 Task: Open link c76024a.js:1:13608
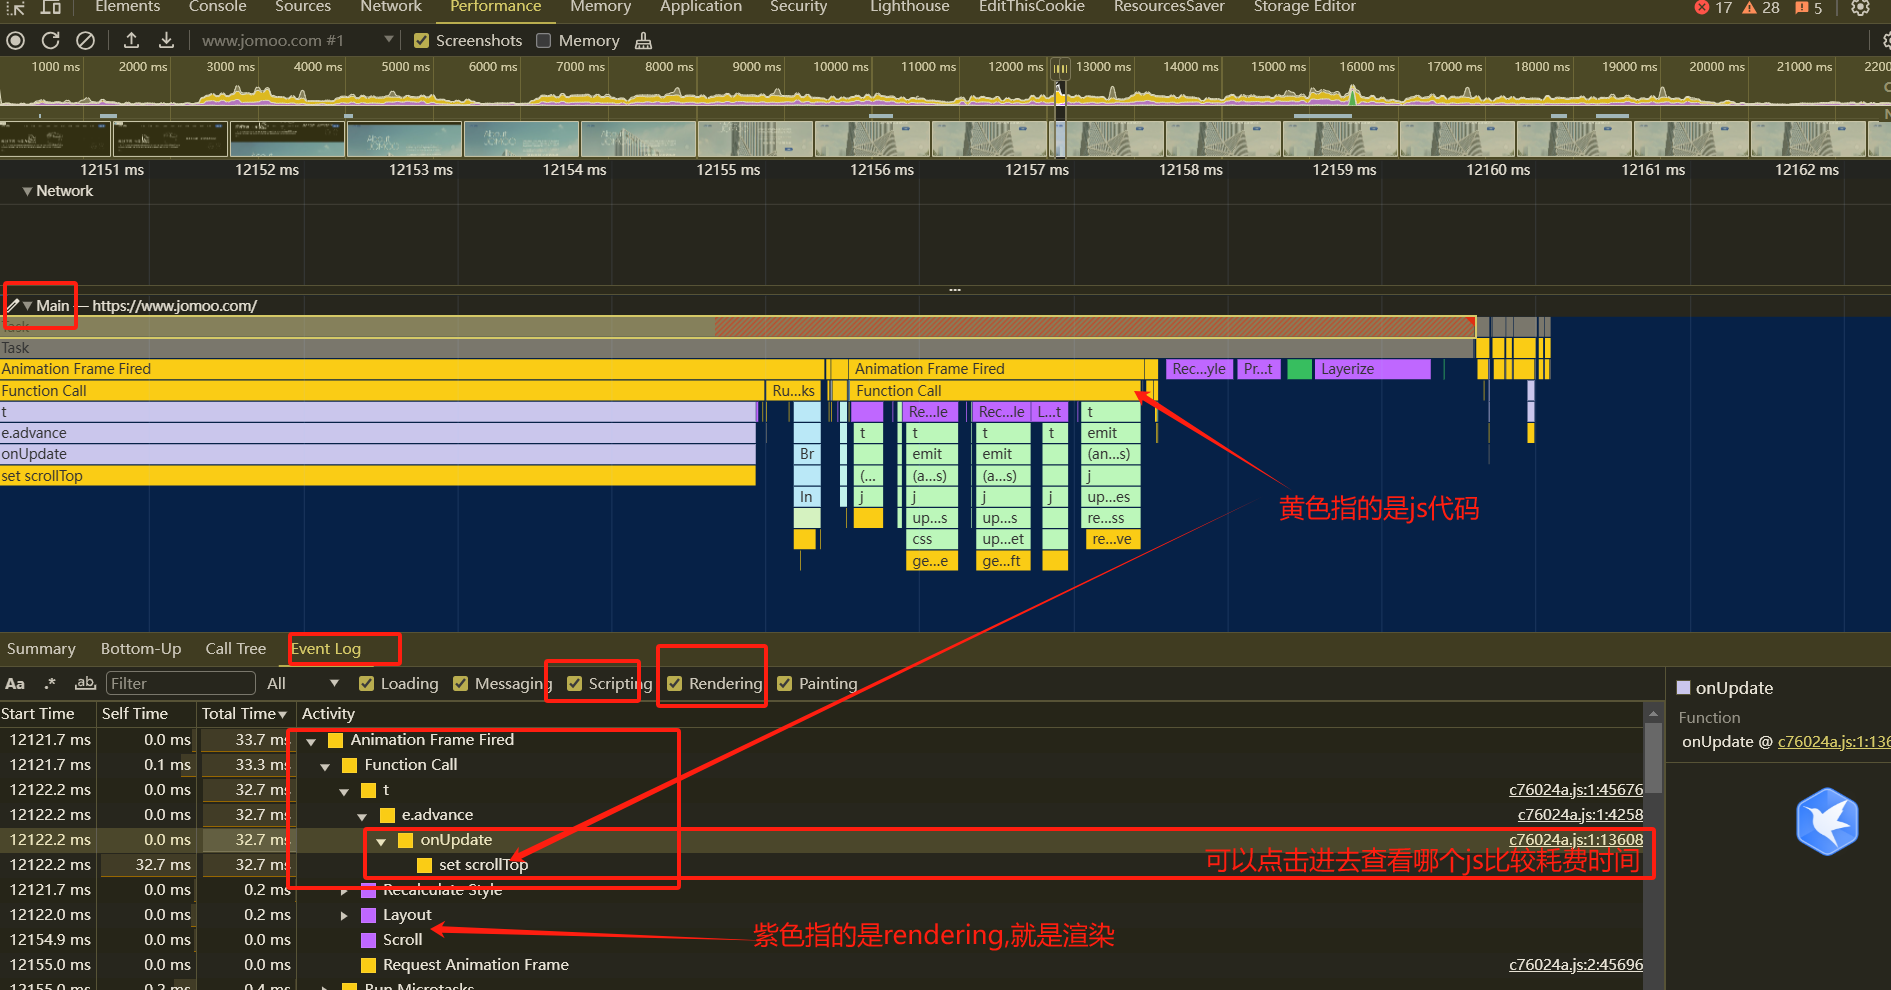pyautogui.click(x=1576, y=840)
